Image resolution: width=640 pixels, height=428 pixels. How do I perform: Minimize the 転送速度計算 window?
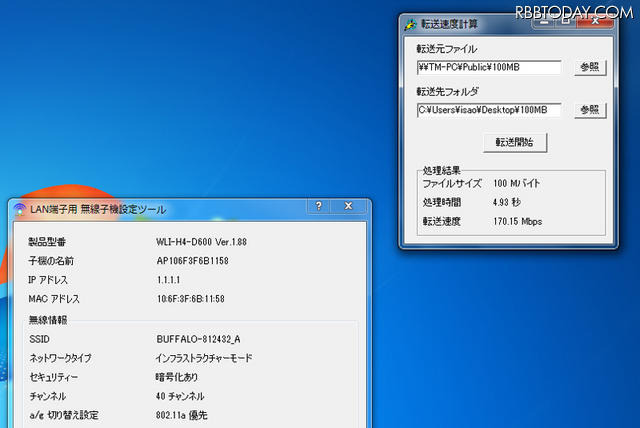(x=544, y=22)
